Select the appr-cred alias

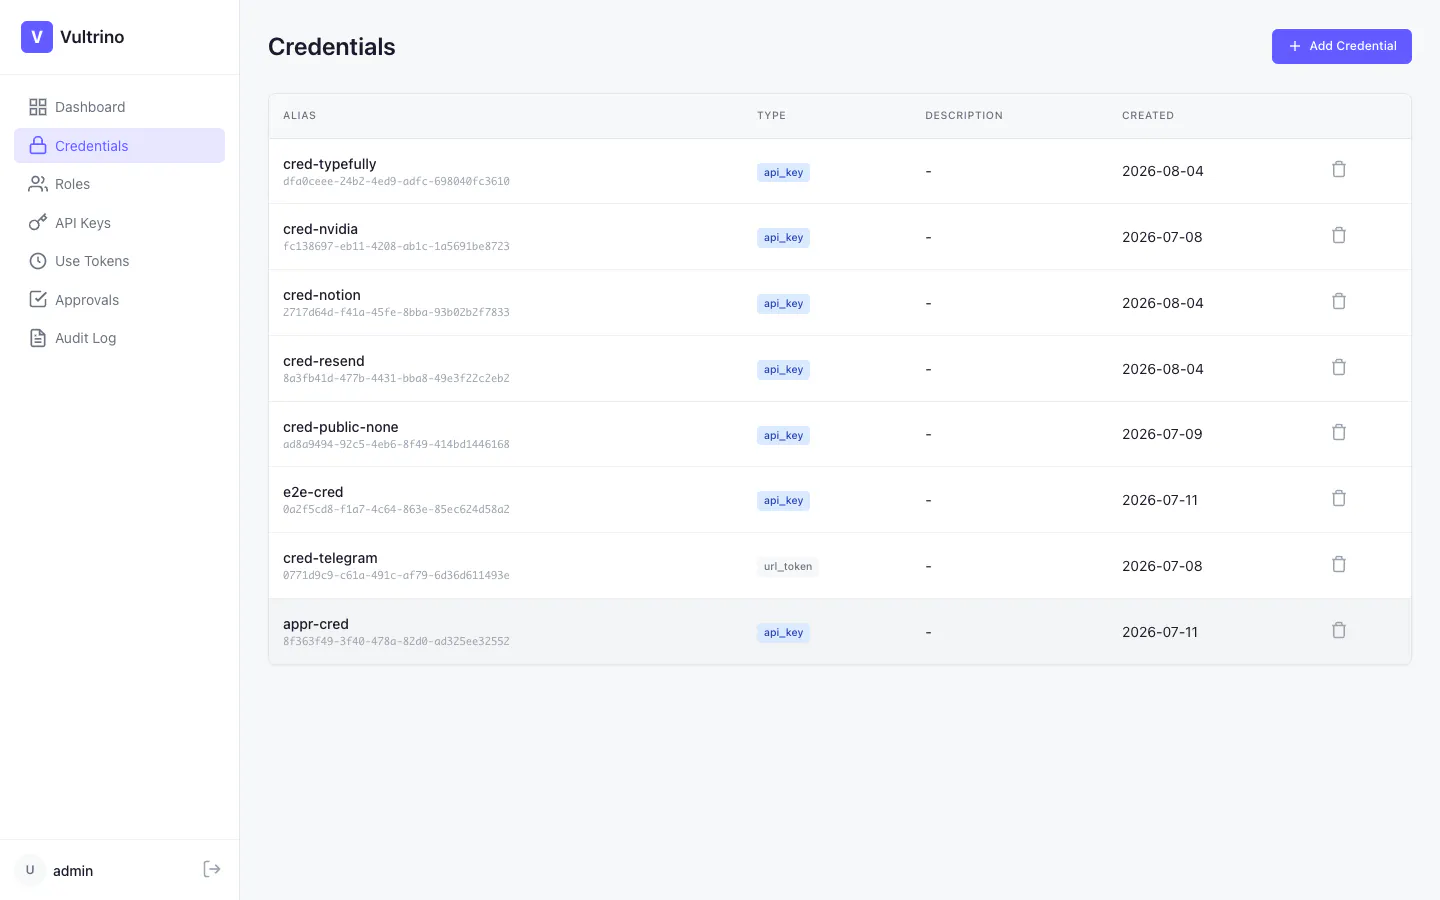click(316, 624)
